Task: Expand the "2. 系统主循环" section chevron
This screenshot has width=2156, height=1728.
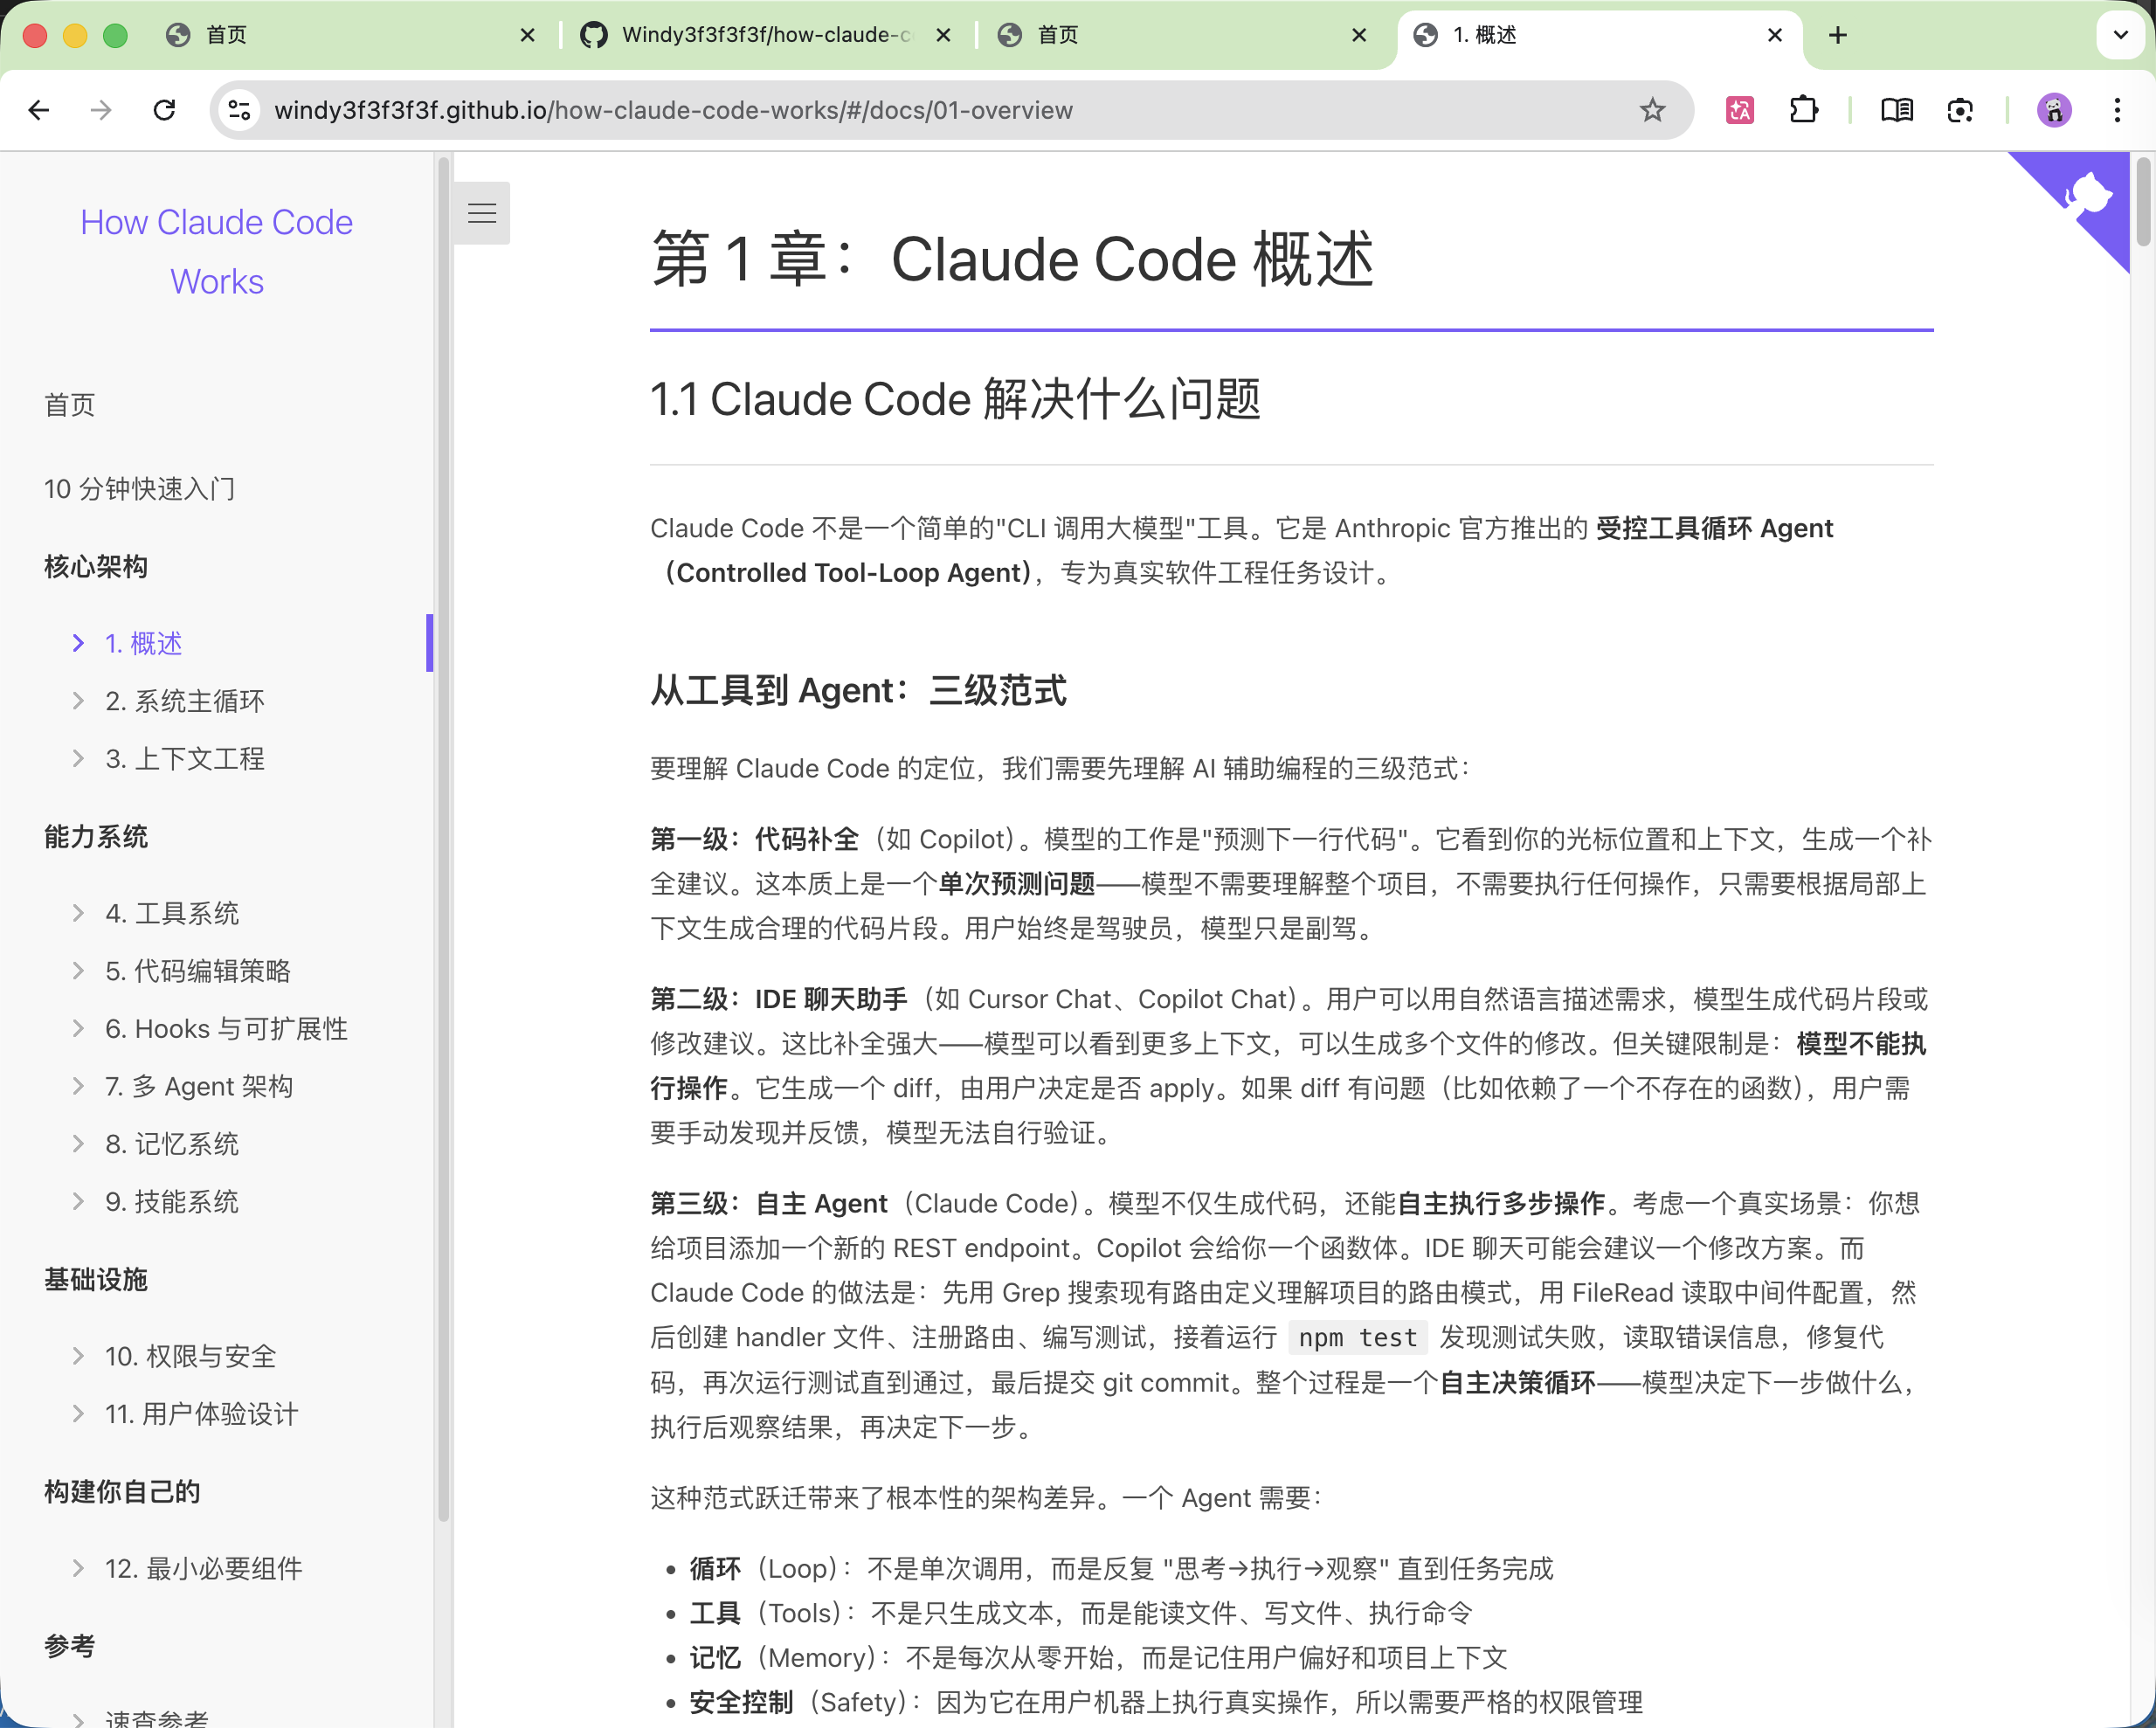Action: pyautogui.click(x=79, y=701)
